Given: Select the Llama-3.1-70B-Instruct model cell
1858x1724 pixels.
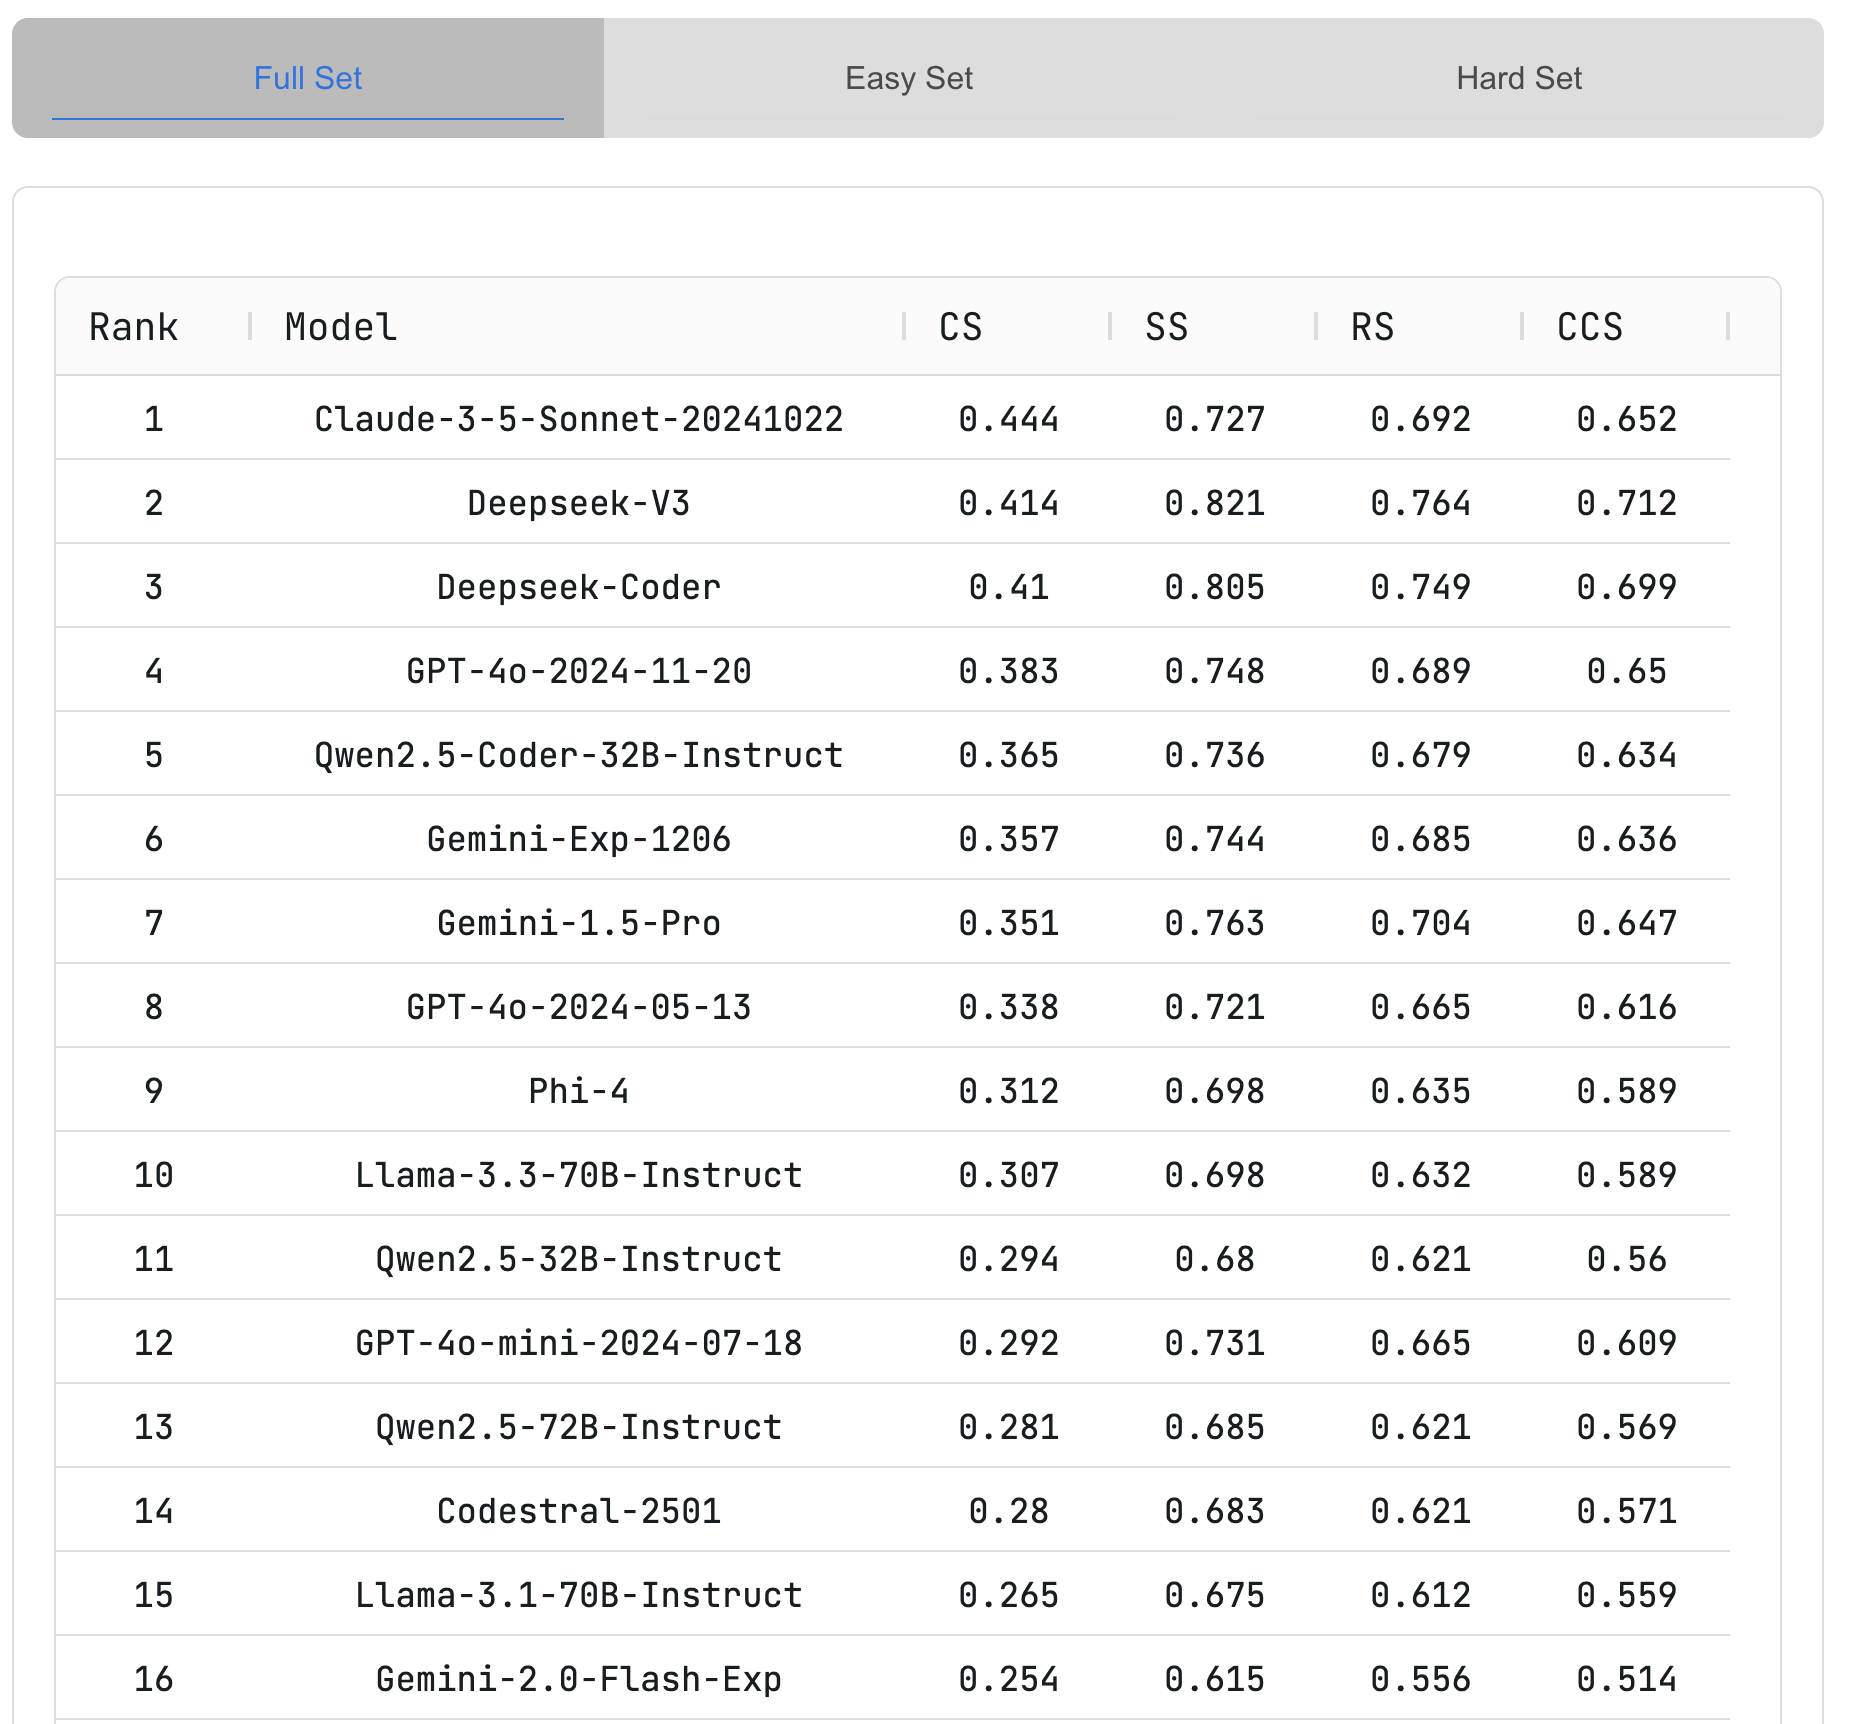Looking at the screenshot, I should 579,1595.
